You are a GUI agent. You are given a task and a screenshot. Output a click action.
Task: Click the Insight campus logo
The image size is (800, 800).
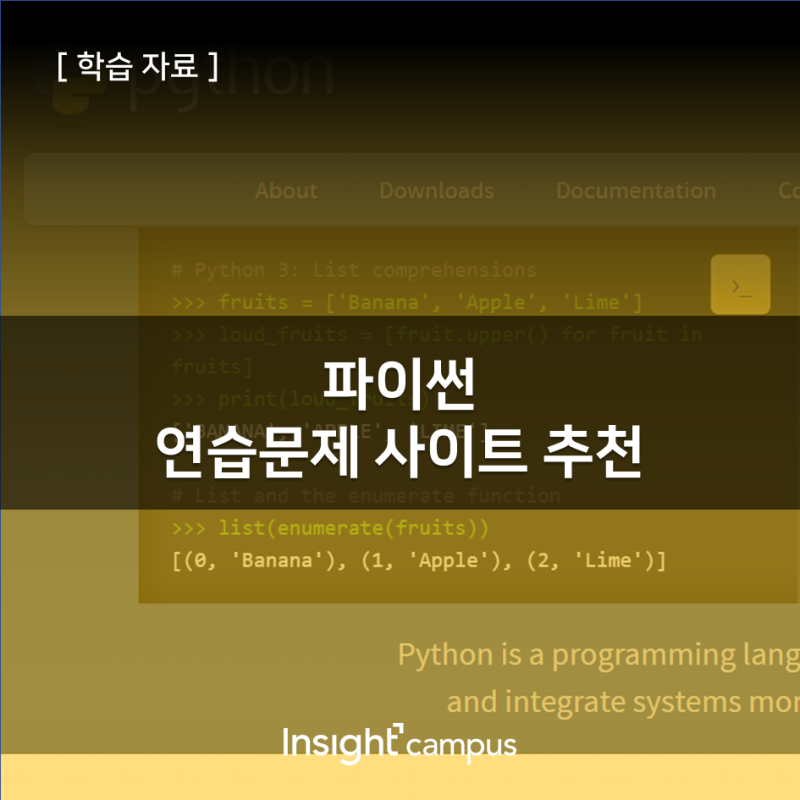point(399,744)
